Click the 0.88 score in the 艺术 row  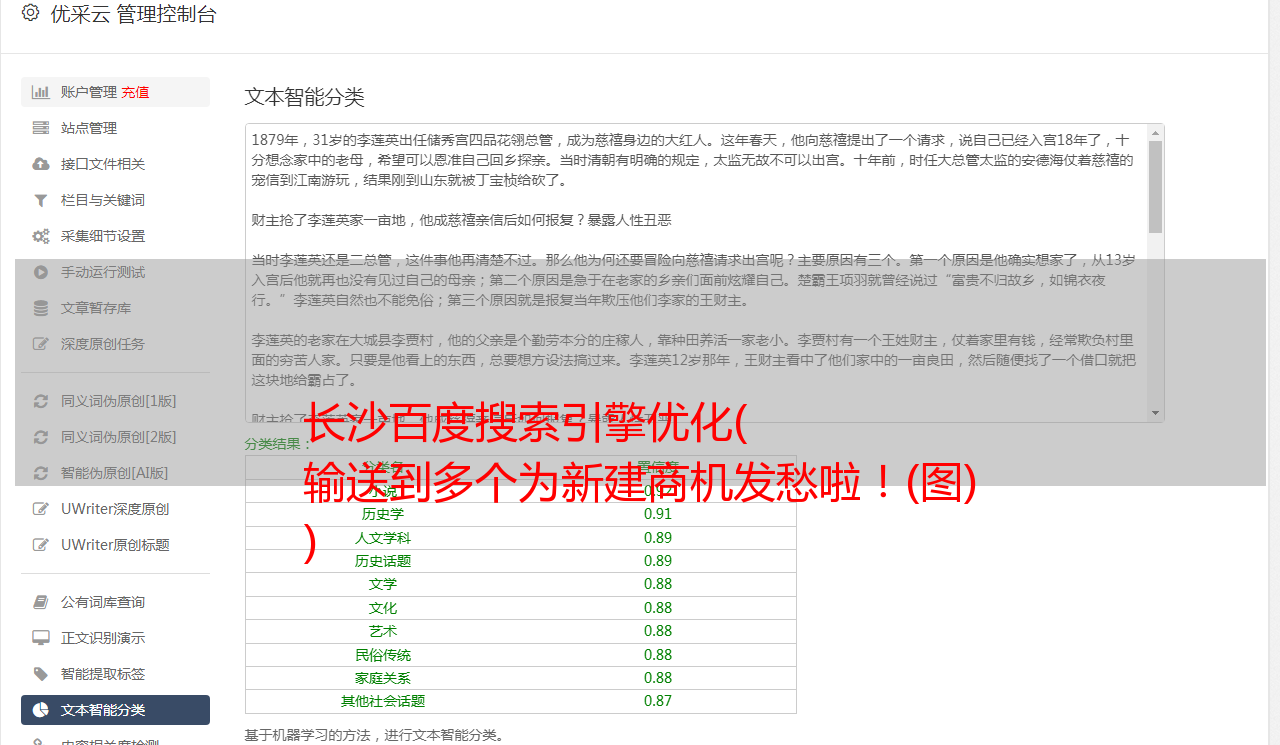coord(658,631)
